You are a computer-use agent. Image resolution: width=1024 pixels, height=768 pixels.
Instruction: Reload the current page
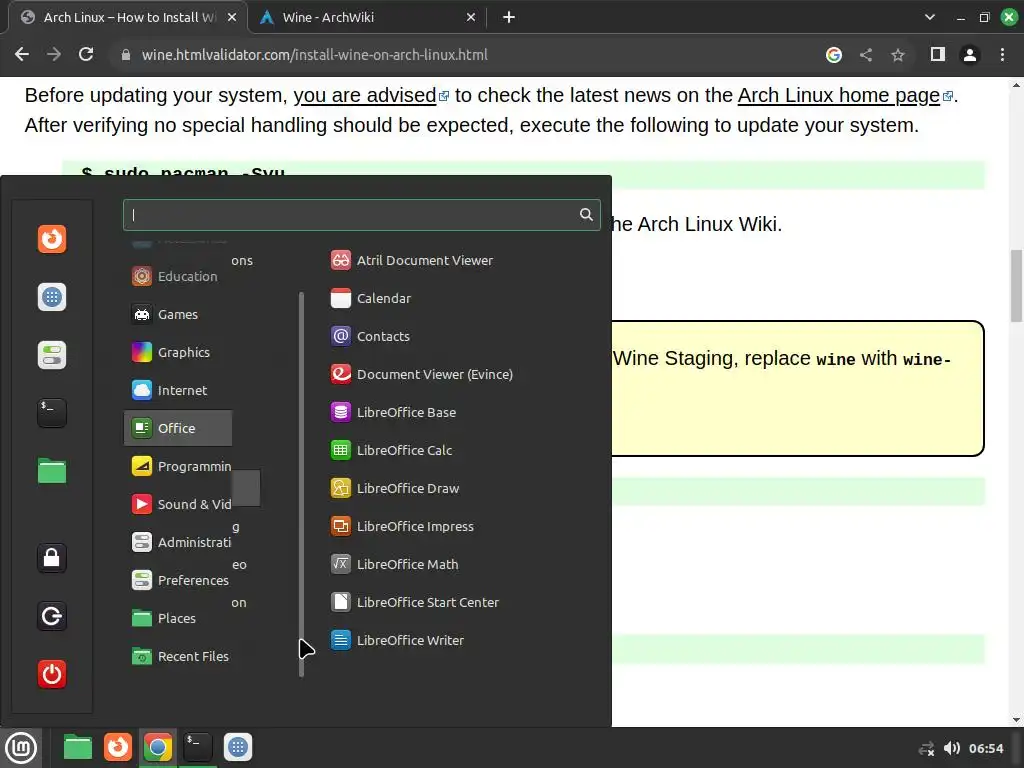coord(86,55)
